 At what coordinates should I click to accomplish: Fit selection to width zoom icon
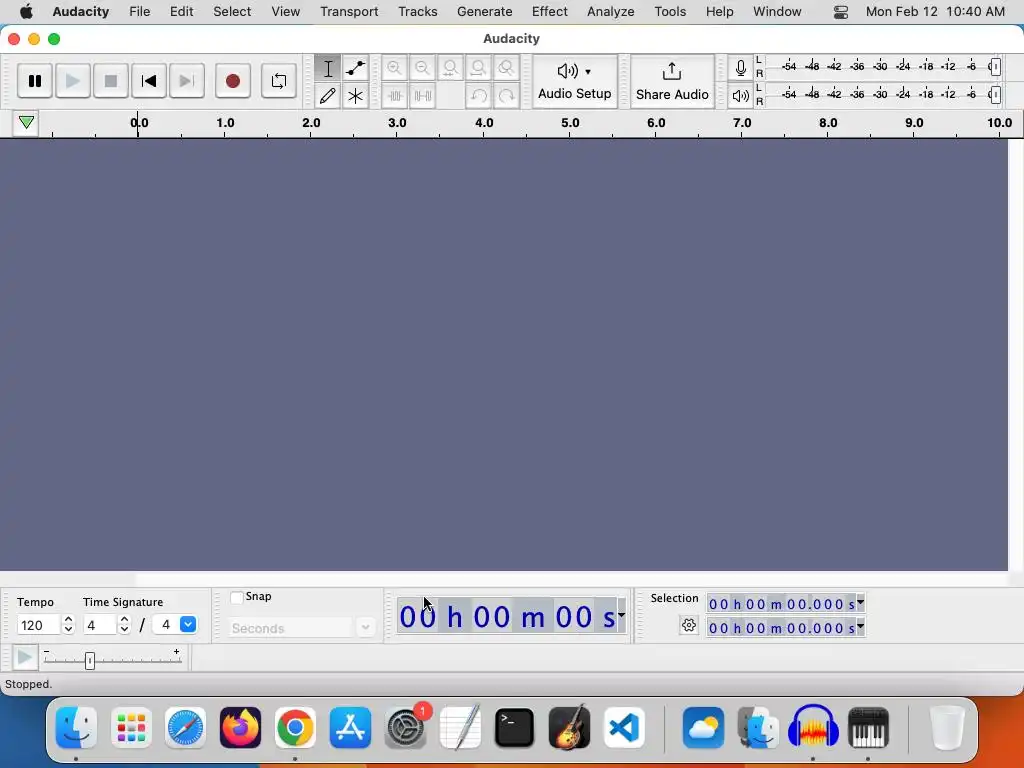pyautogui.click(x=451, y=68)
